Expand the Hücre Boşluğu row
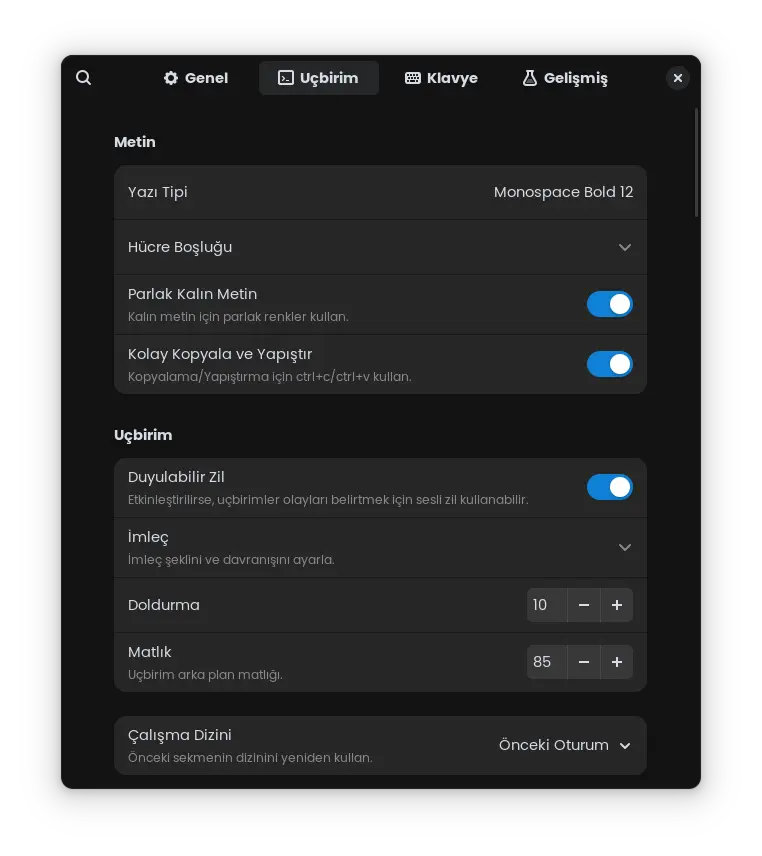Image resolution: width=762 pixels, height=856 pixels. point(380,247)
